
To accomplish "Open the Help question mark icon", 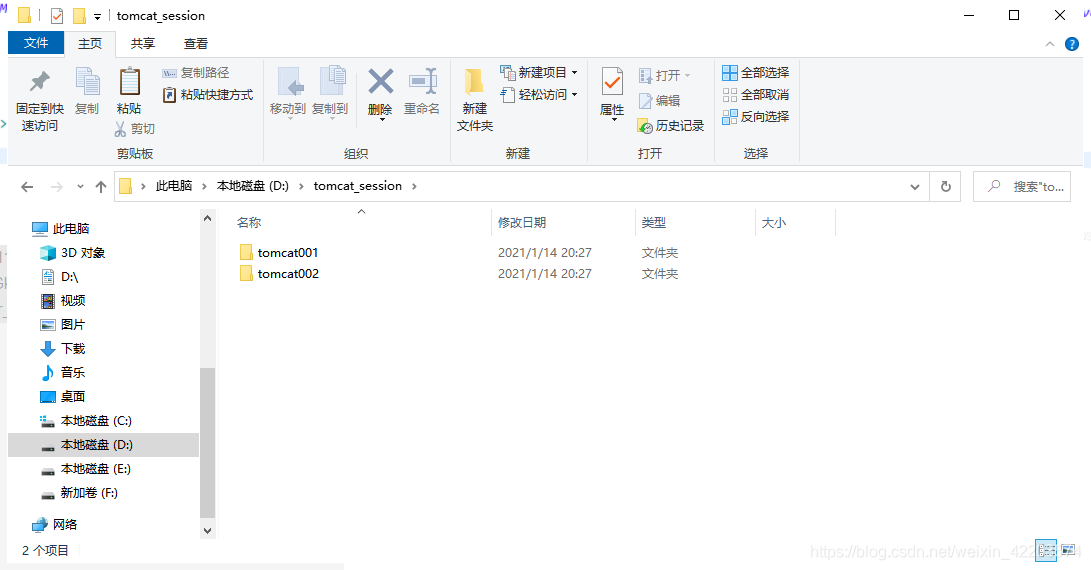I will pyautogui.click(x=1072, y=44).
